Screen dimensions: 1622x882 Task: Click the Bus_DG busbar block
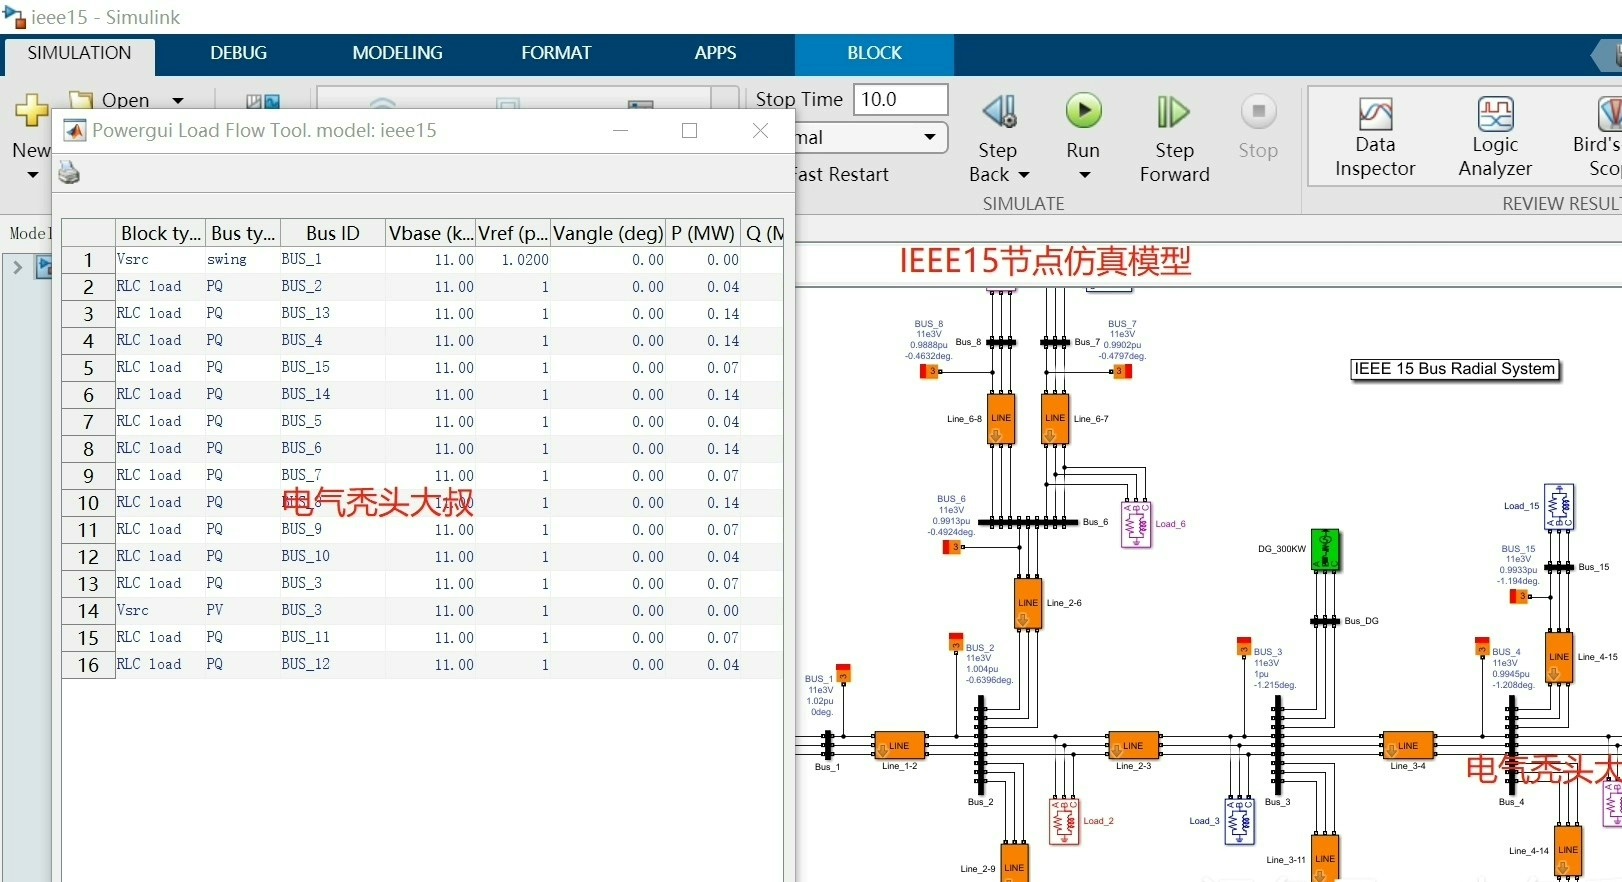pyautogui.click(x=1325, y=621)
